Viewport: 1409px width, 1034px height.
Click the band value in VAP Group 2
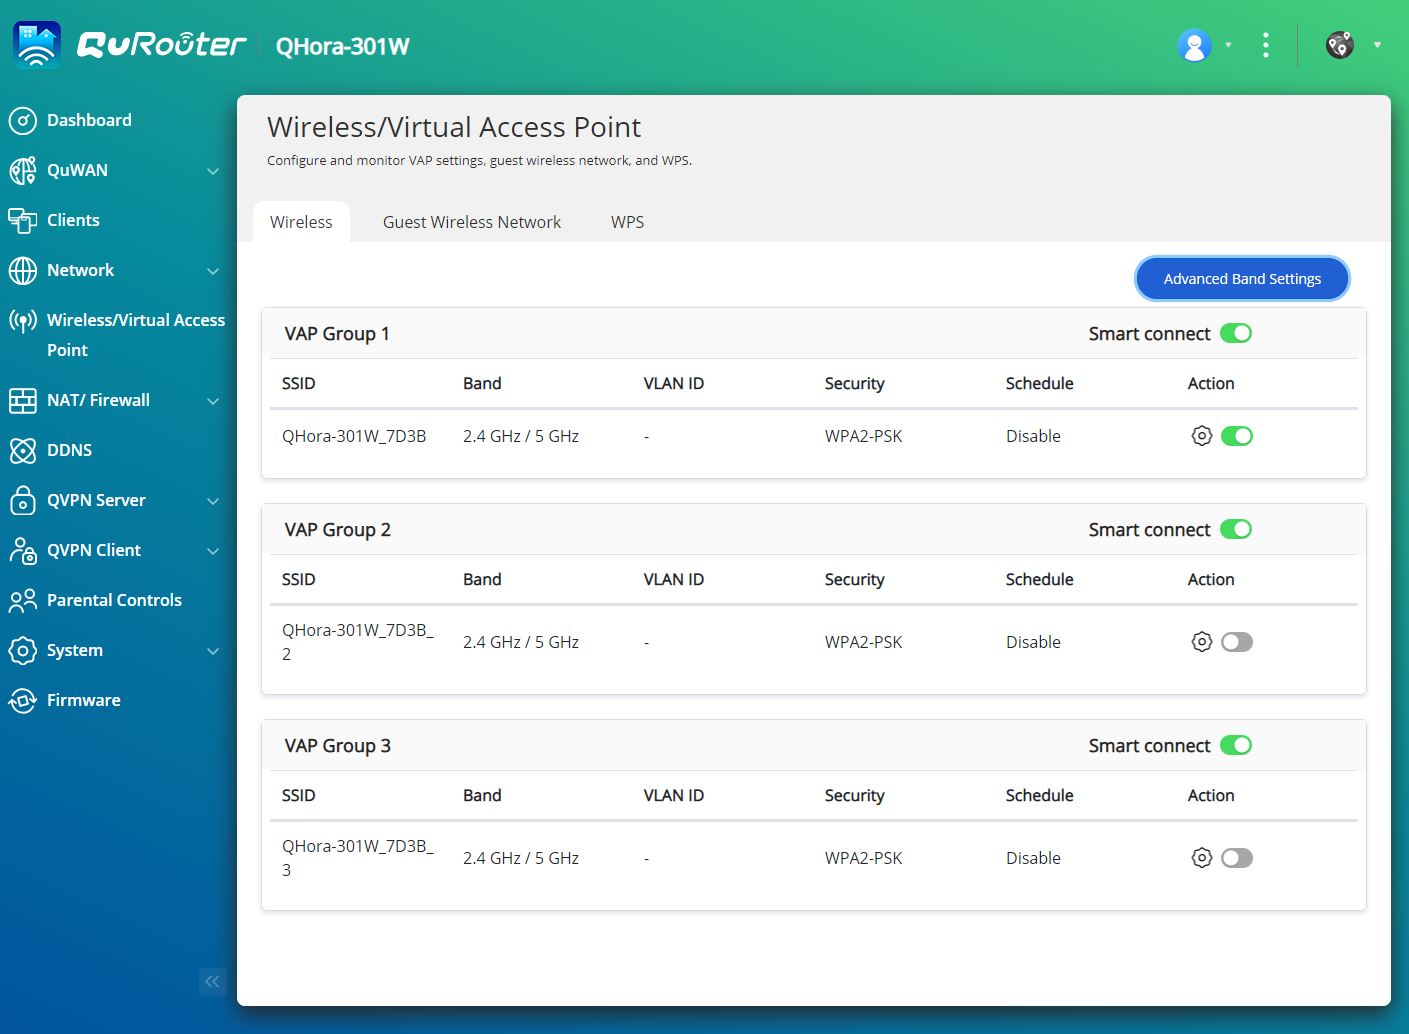521,642
